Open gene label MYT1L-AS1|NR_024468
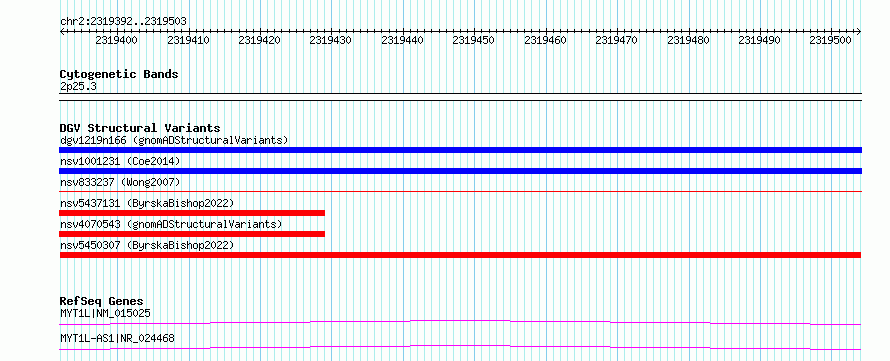 [117, 339]
